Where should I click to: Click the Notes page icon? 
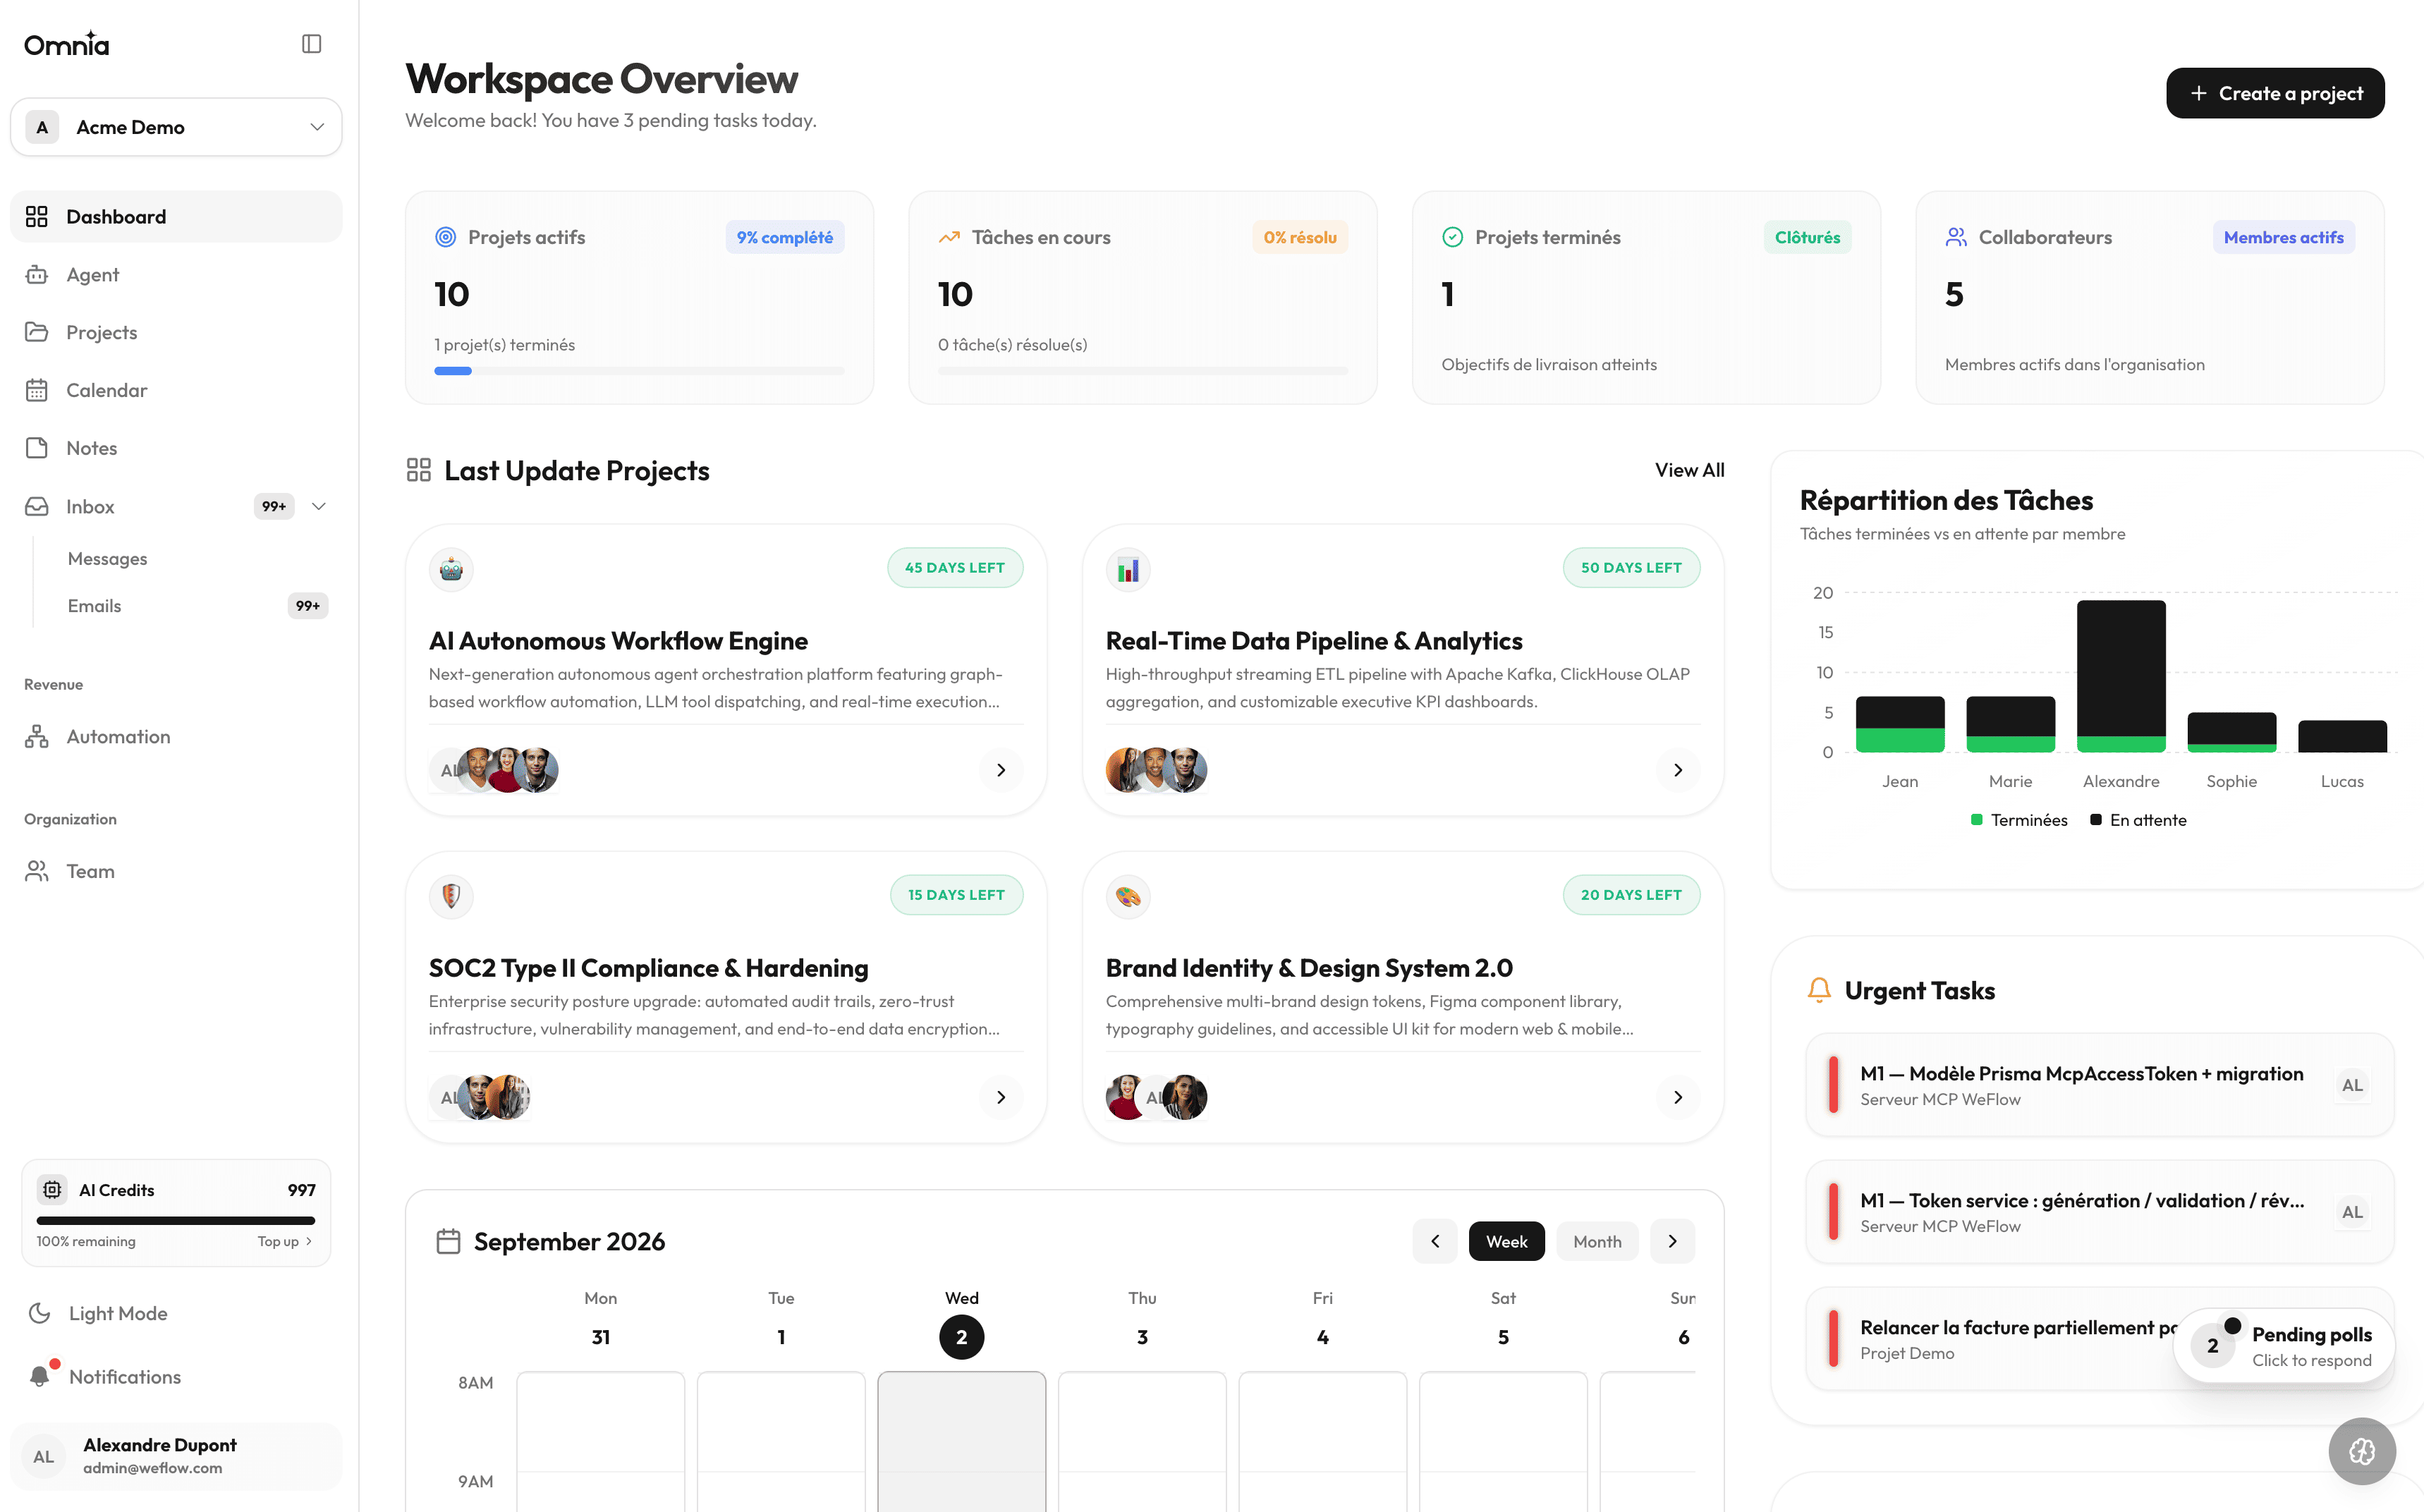pyautogui.click(x=37, y=448)
